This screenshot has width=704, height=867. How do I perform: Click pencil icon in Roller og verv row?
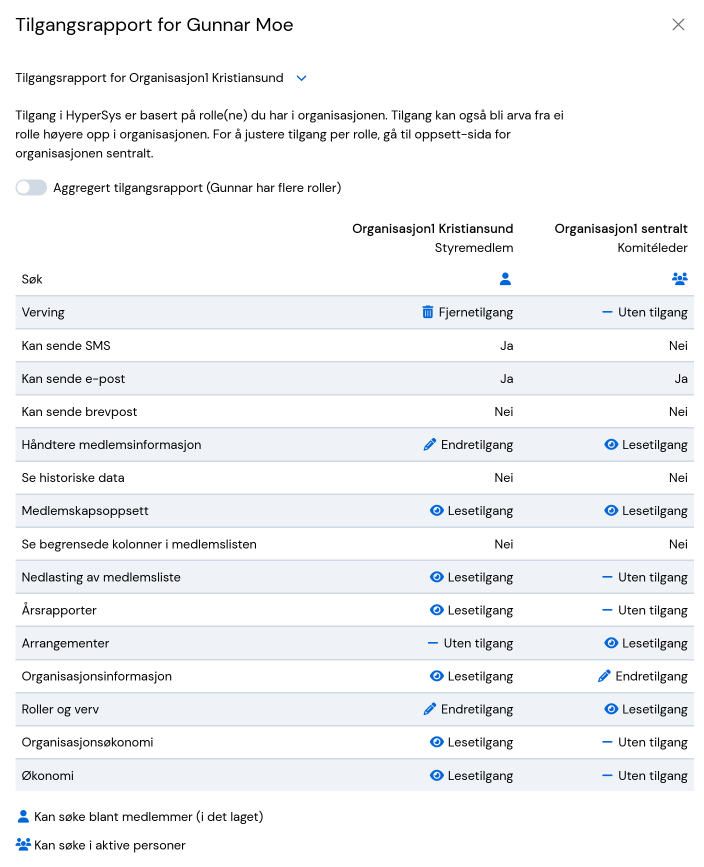pyautogui.click(x=430, y=709)
